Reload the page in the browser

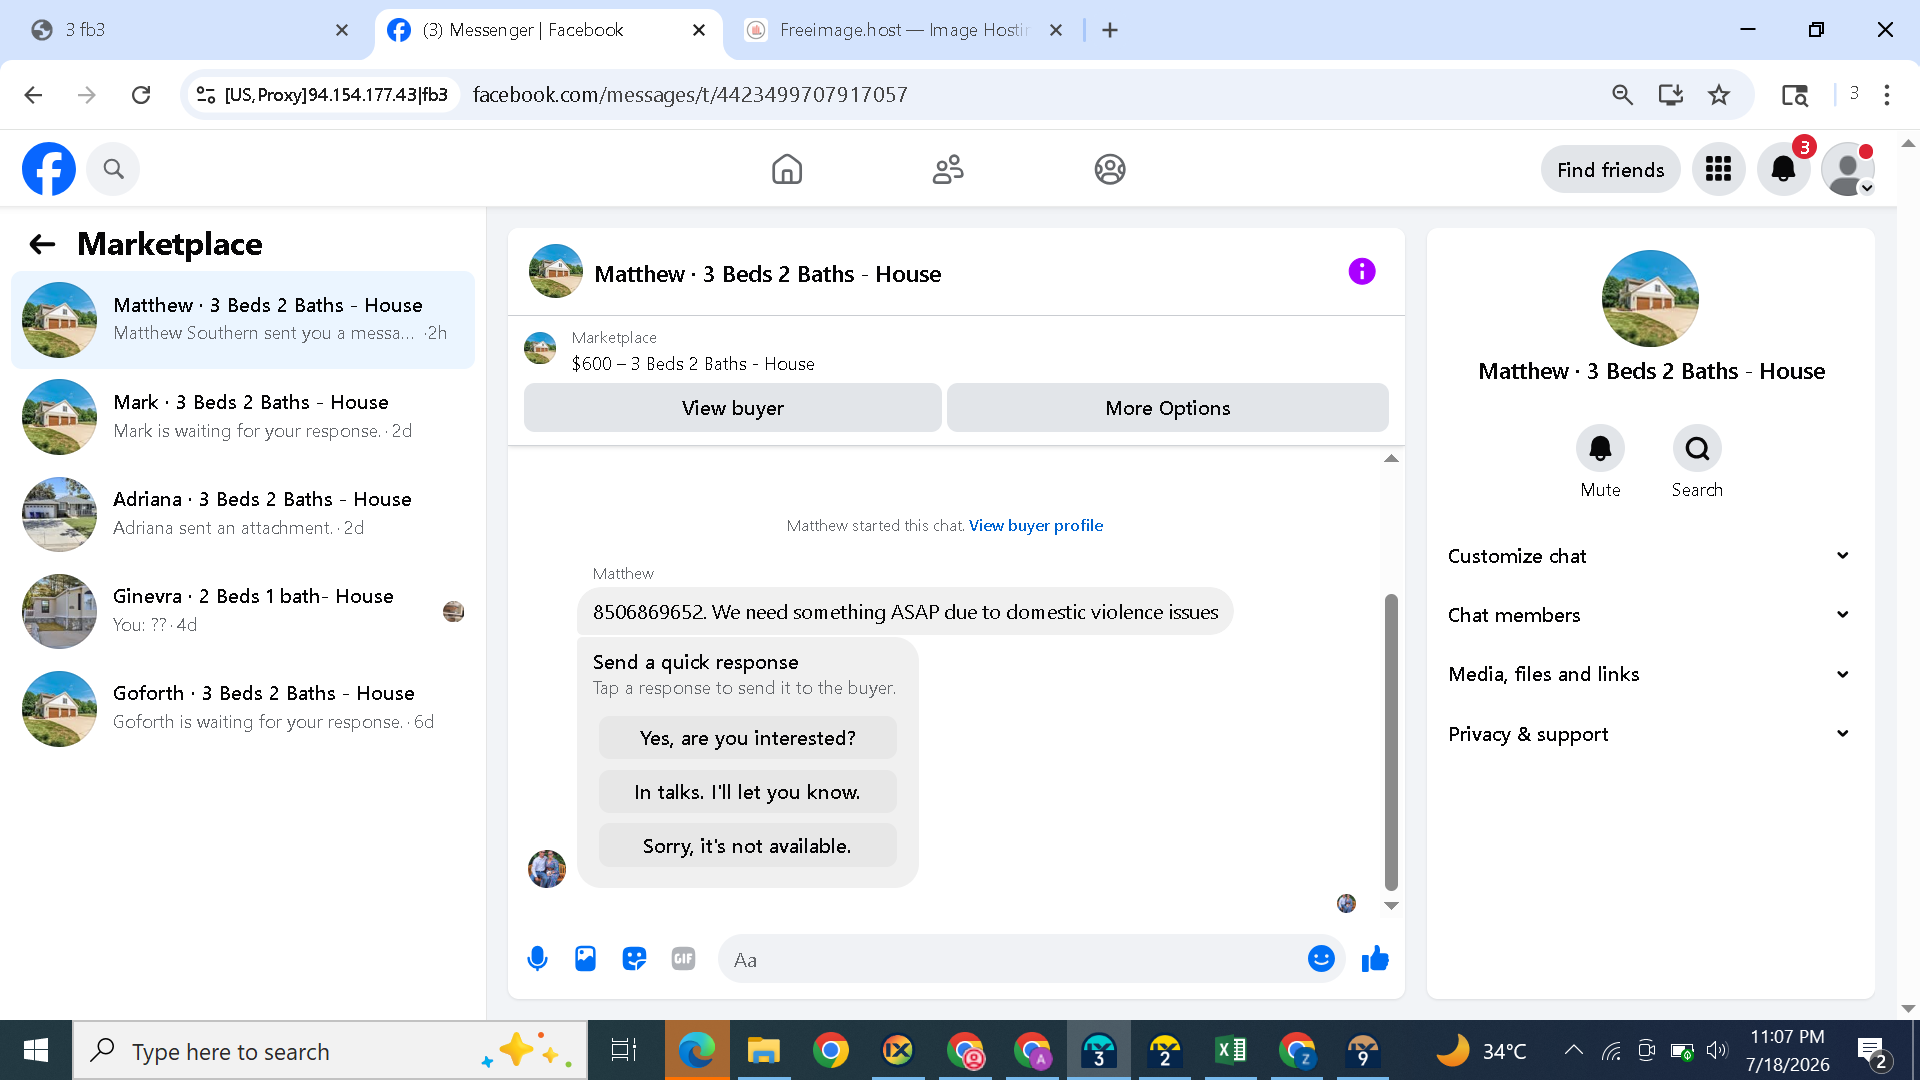click(x=141, y=95)
